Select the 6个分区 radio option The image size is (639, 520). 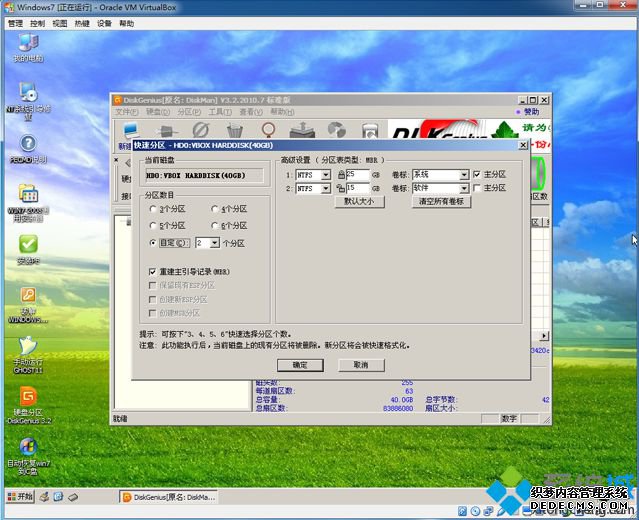[x=215, y=225]
